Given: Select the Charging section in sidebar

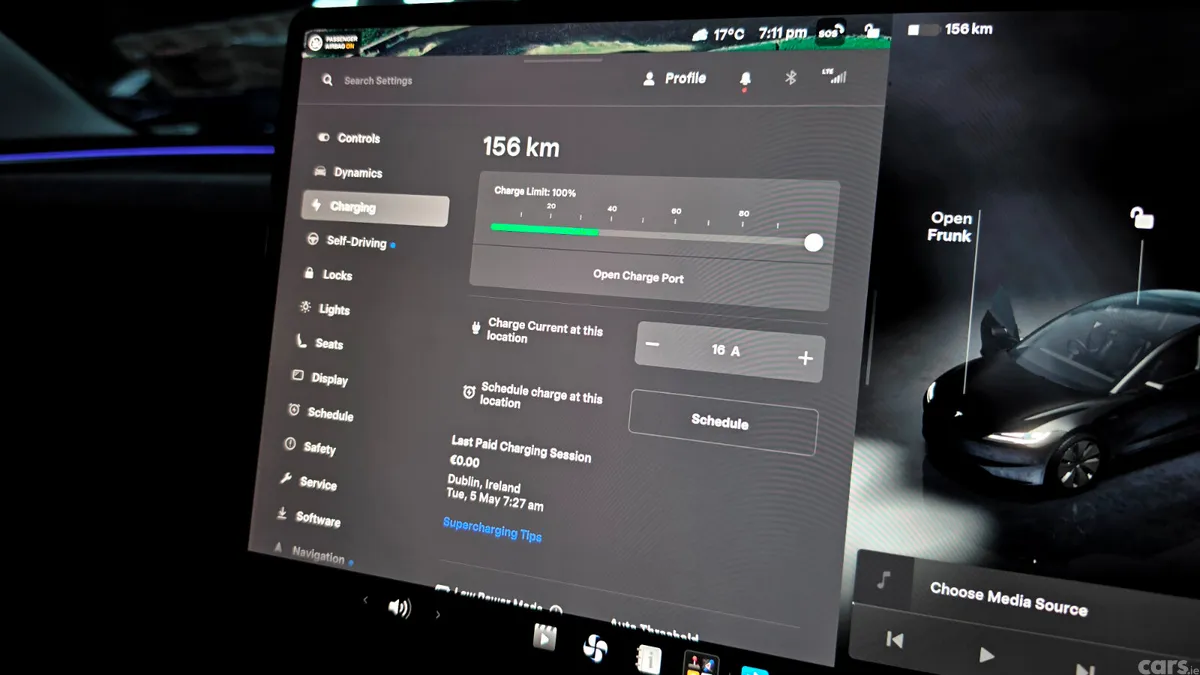Looking at the screenshot, I should click(375, 208).
